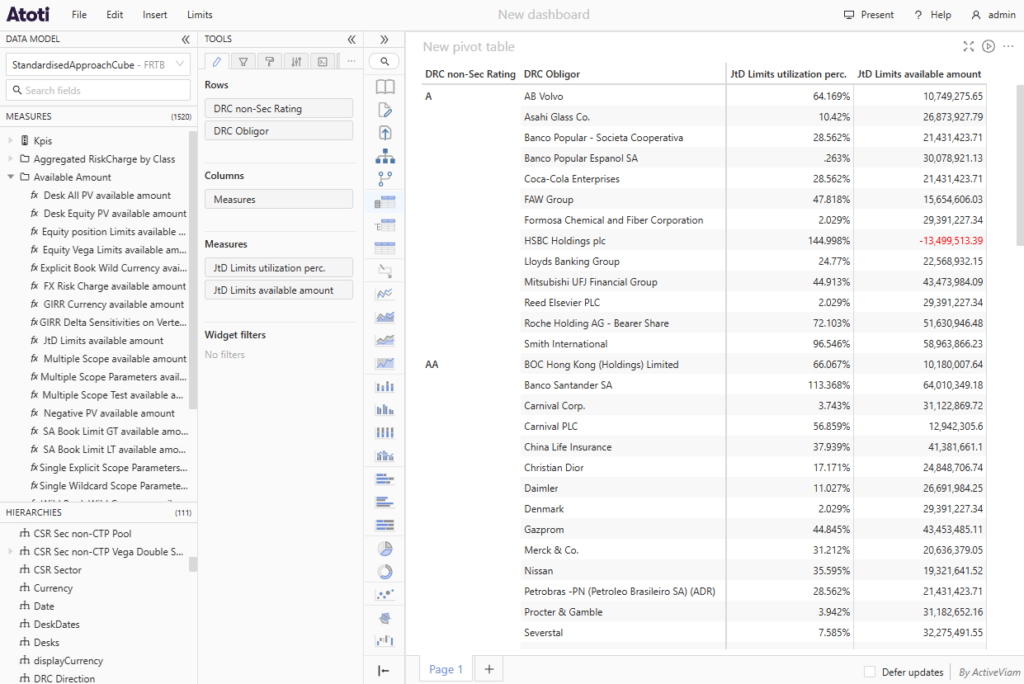Select the branch-nodes widget icon
This screenshot has width=1024, height=684.
click(x=385, y=178)
